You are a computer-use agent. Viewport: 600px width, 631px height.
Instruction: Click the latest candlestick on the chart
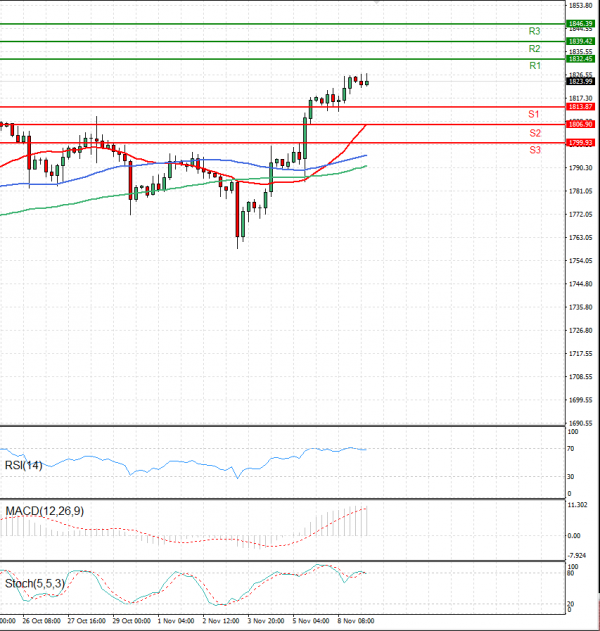(367, 82)
